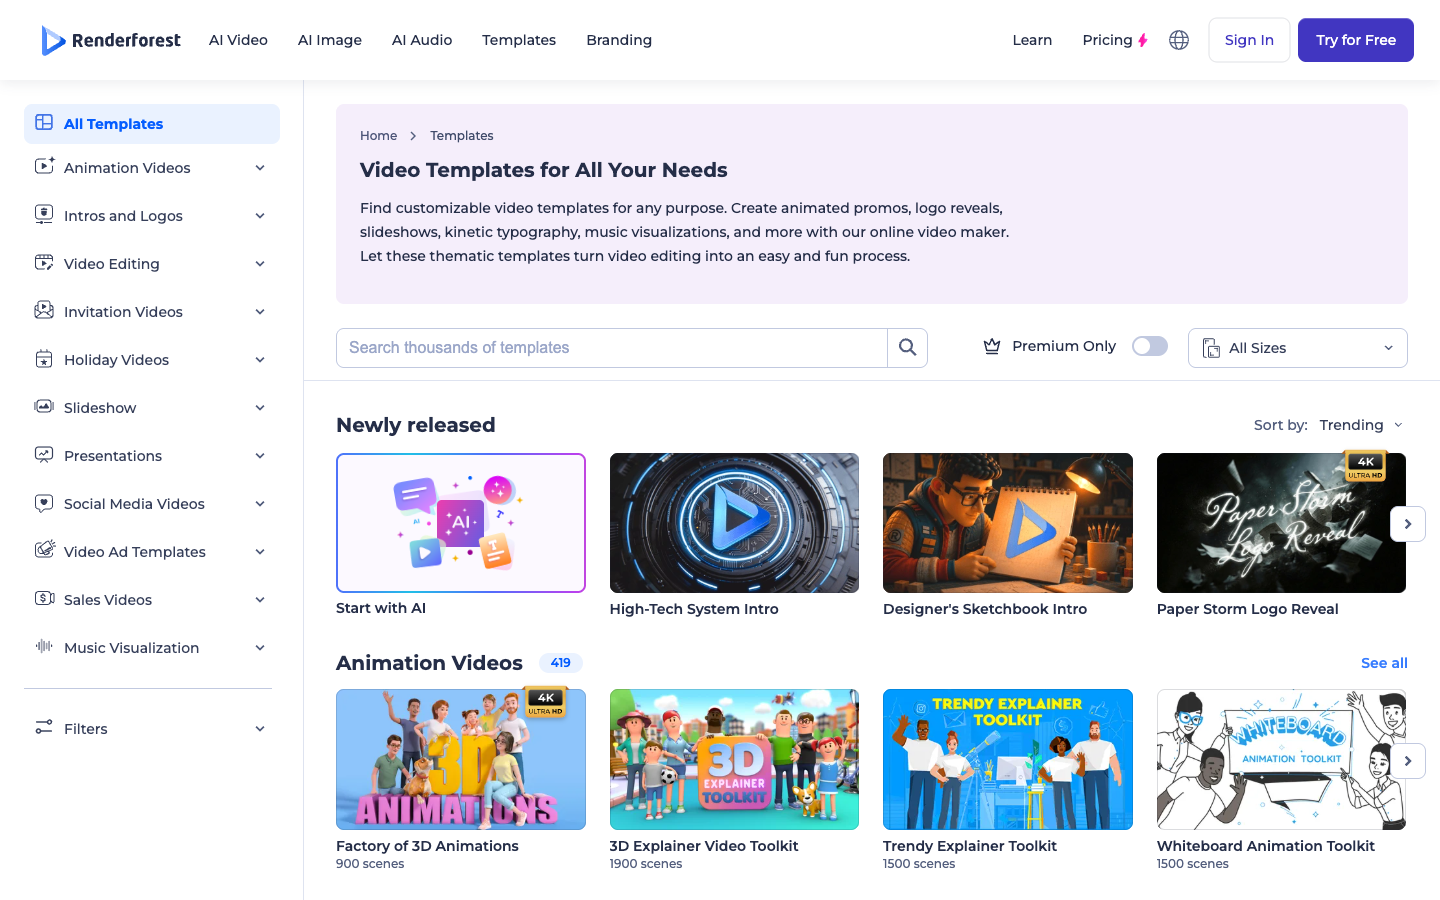Click the Presentations sidebar icon

pos(44,455)
